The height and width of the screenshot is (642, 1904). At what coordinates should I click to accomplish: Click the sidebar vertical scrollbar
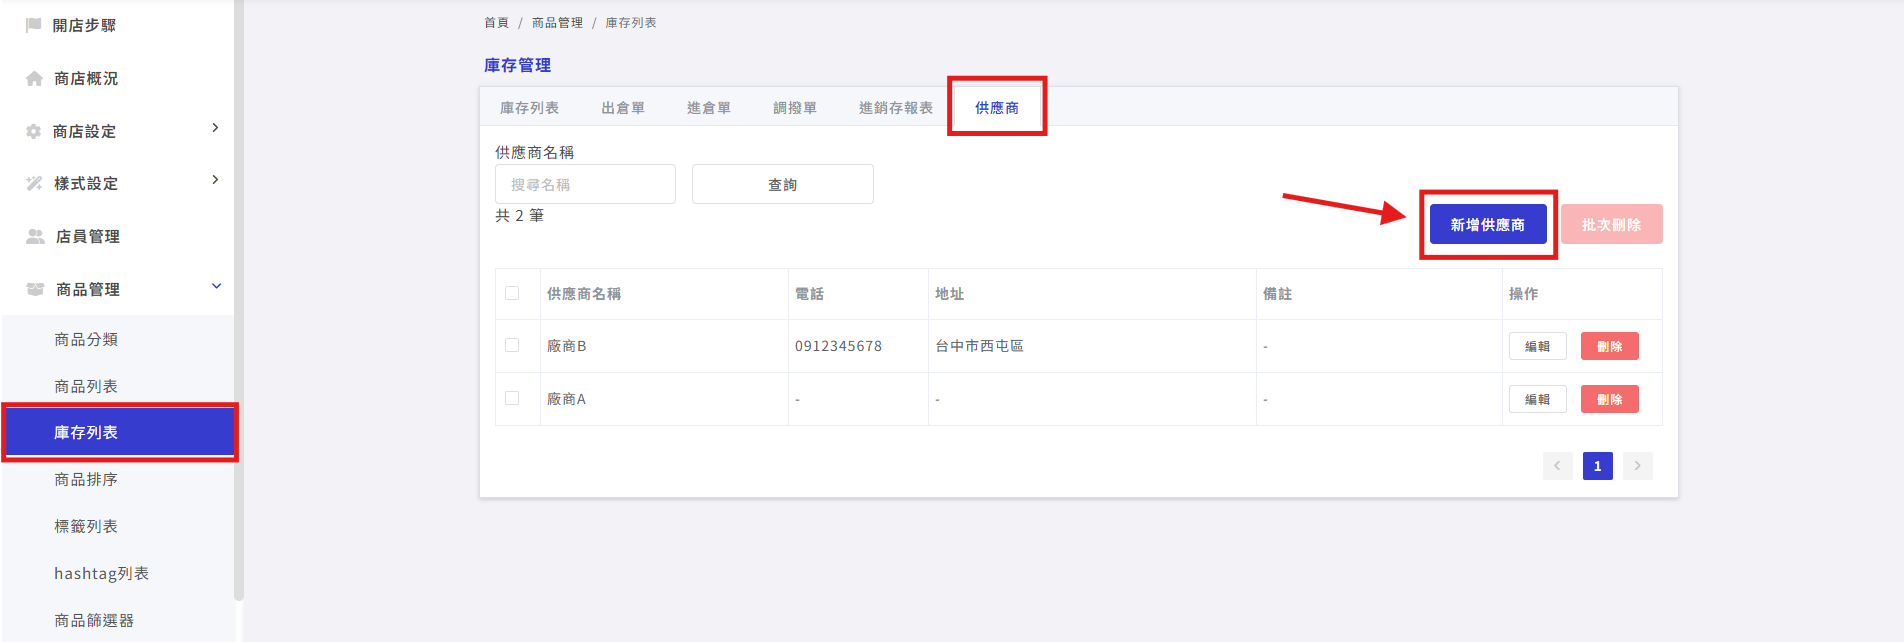239,300
